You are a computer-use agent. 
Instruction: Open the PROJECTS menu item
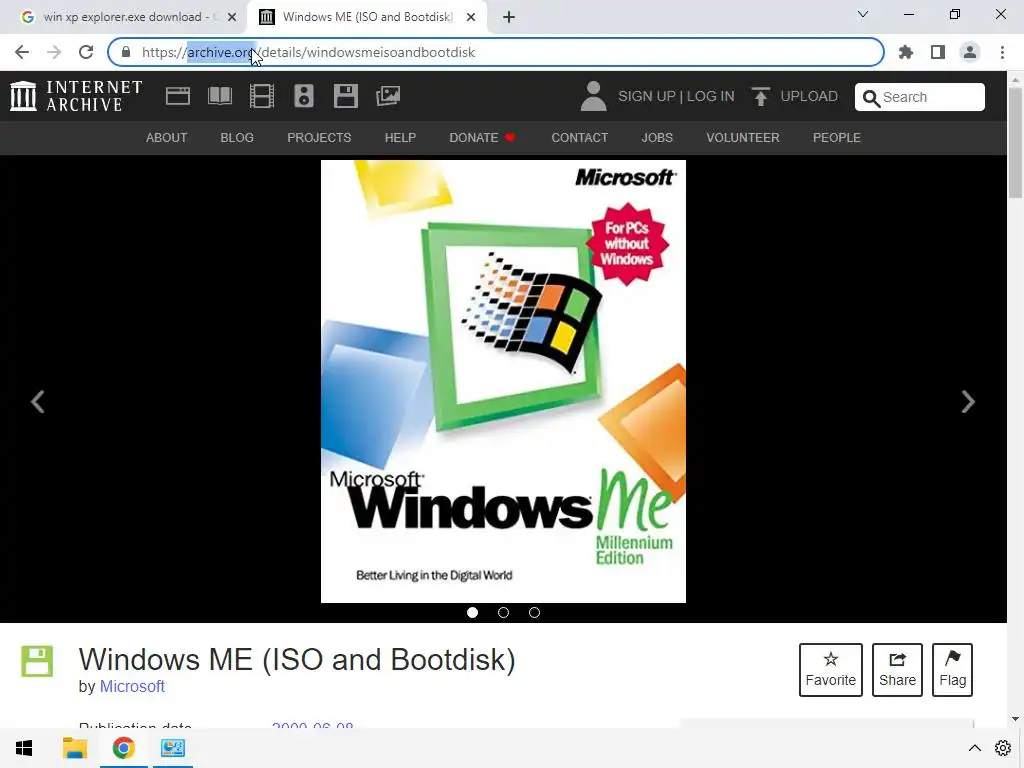pyautogui.click(x=319, y=138)
